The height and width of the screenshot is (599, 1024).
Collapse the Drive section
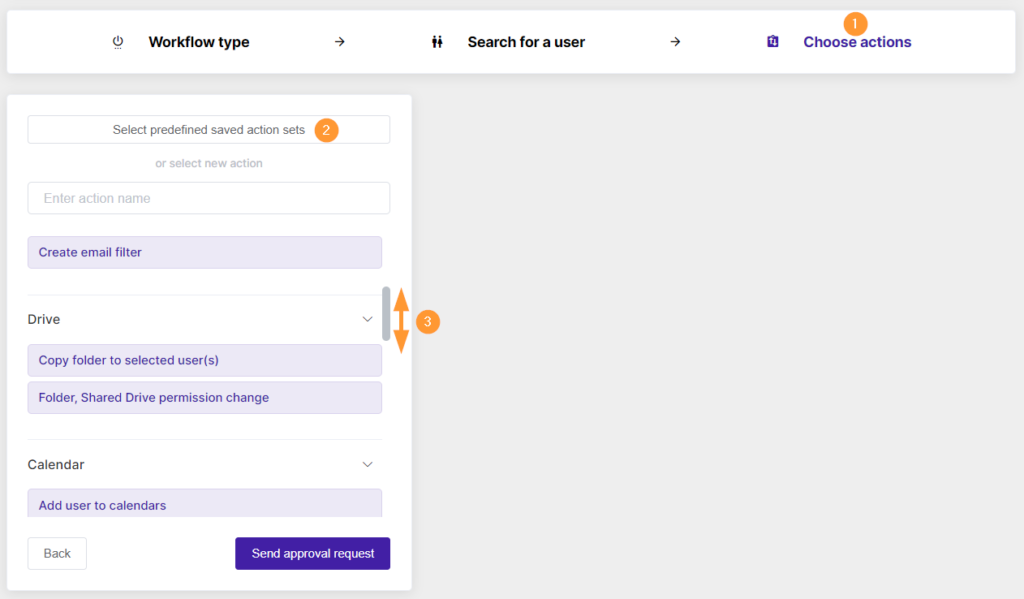367,319
